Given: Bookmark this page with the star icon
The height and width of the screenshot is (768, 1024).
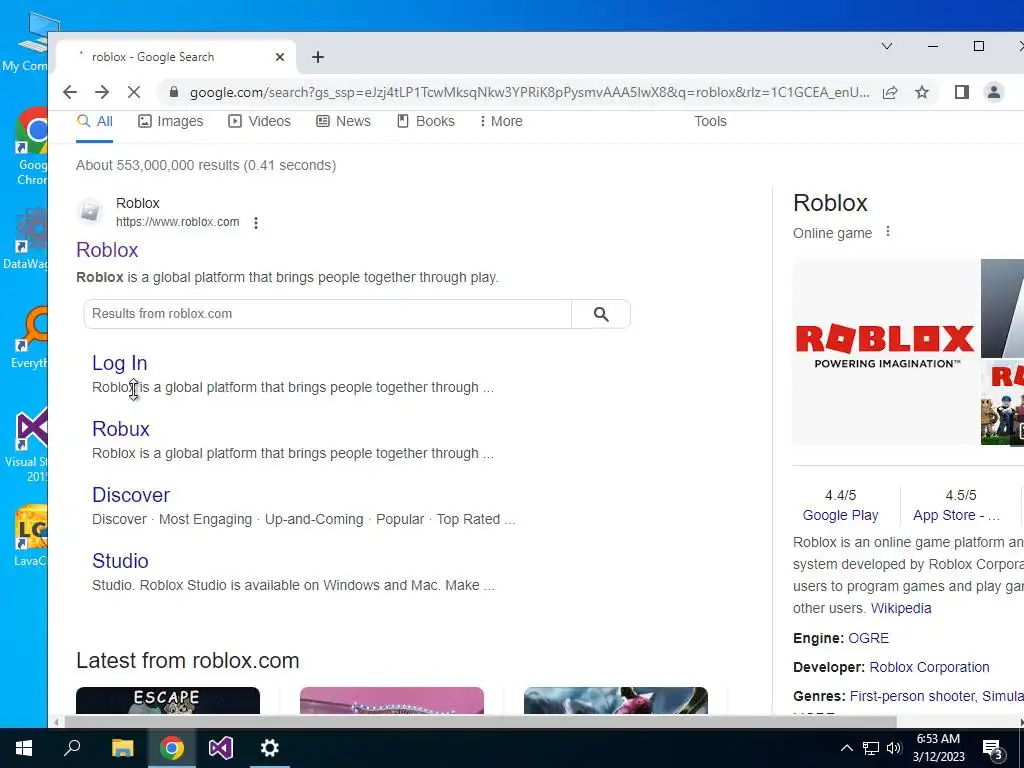Looking at the screenshot, I should click(922, 92).
